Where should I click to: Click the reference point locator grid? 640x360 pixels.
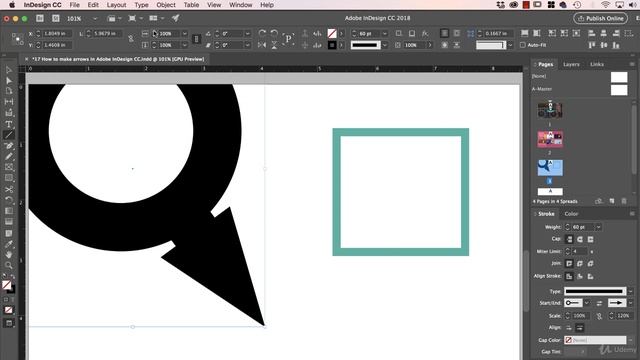point(18,39)
